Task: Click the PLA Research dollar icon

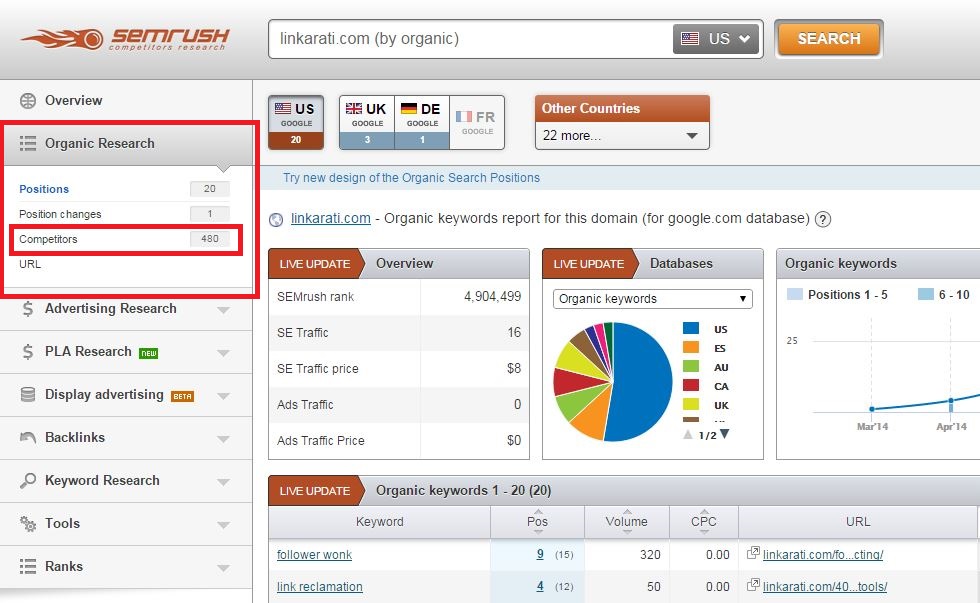Action: pyautogui.click(x=28, y=352)
